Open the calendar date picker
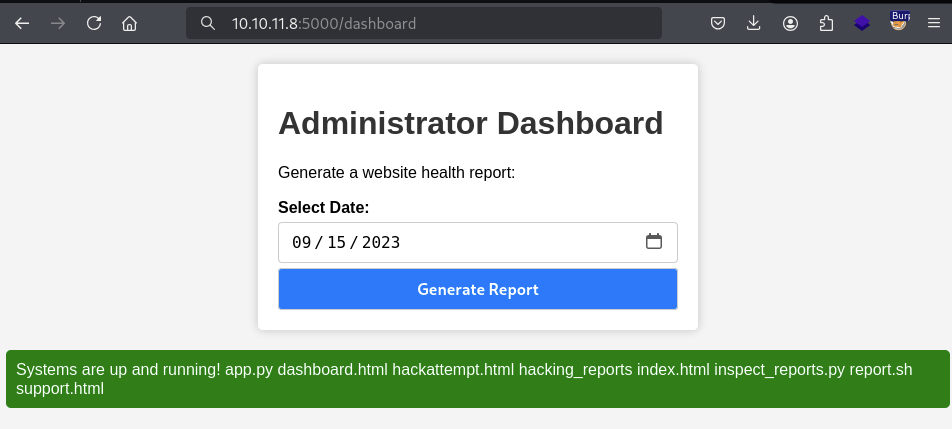This screenshot has width=952, height=429. 654,241
